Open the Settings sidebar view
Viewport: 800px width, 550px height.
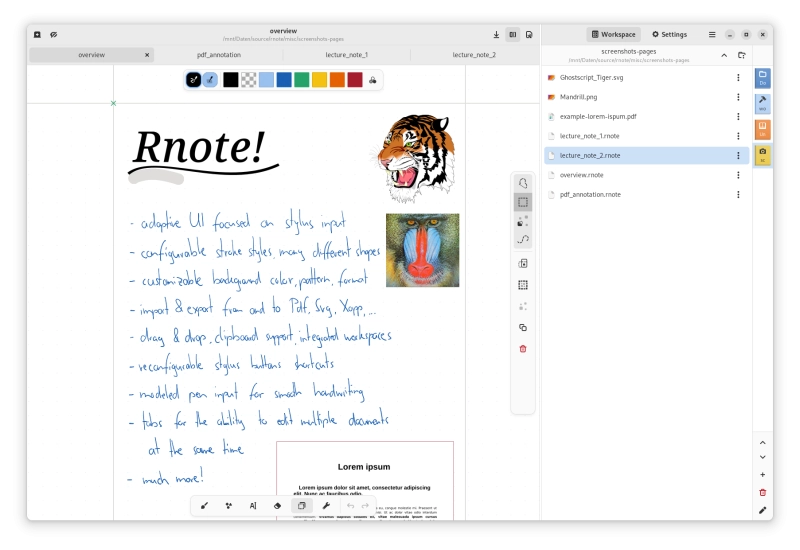click(x=669, y=34)
